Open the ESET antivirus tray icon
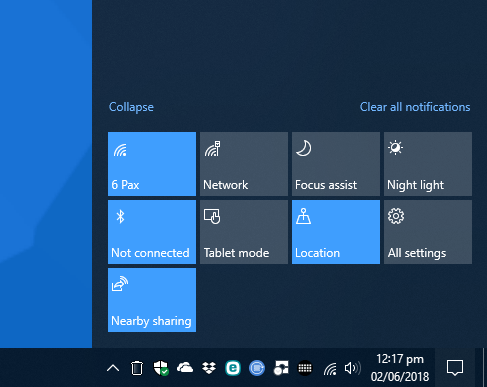This screenshot has height=387, width=487. (x=233, y=368)
